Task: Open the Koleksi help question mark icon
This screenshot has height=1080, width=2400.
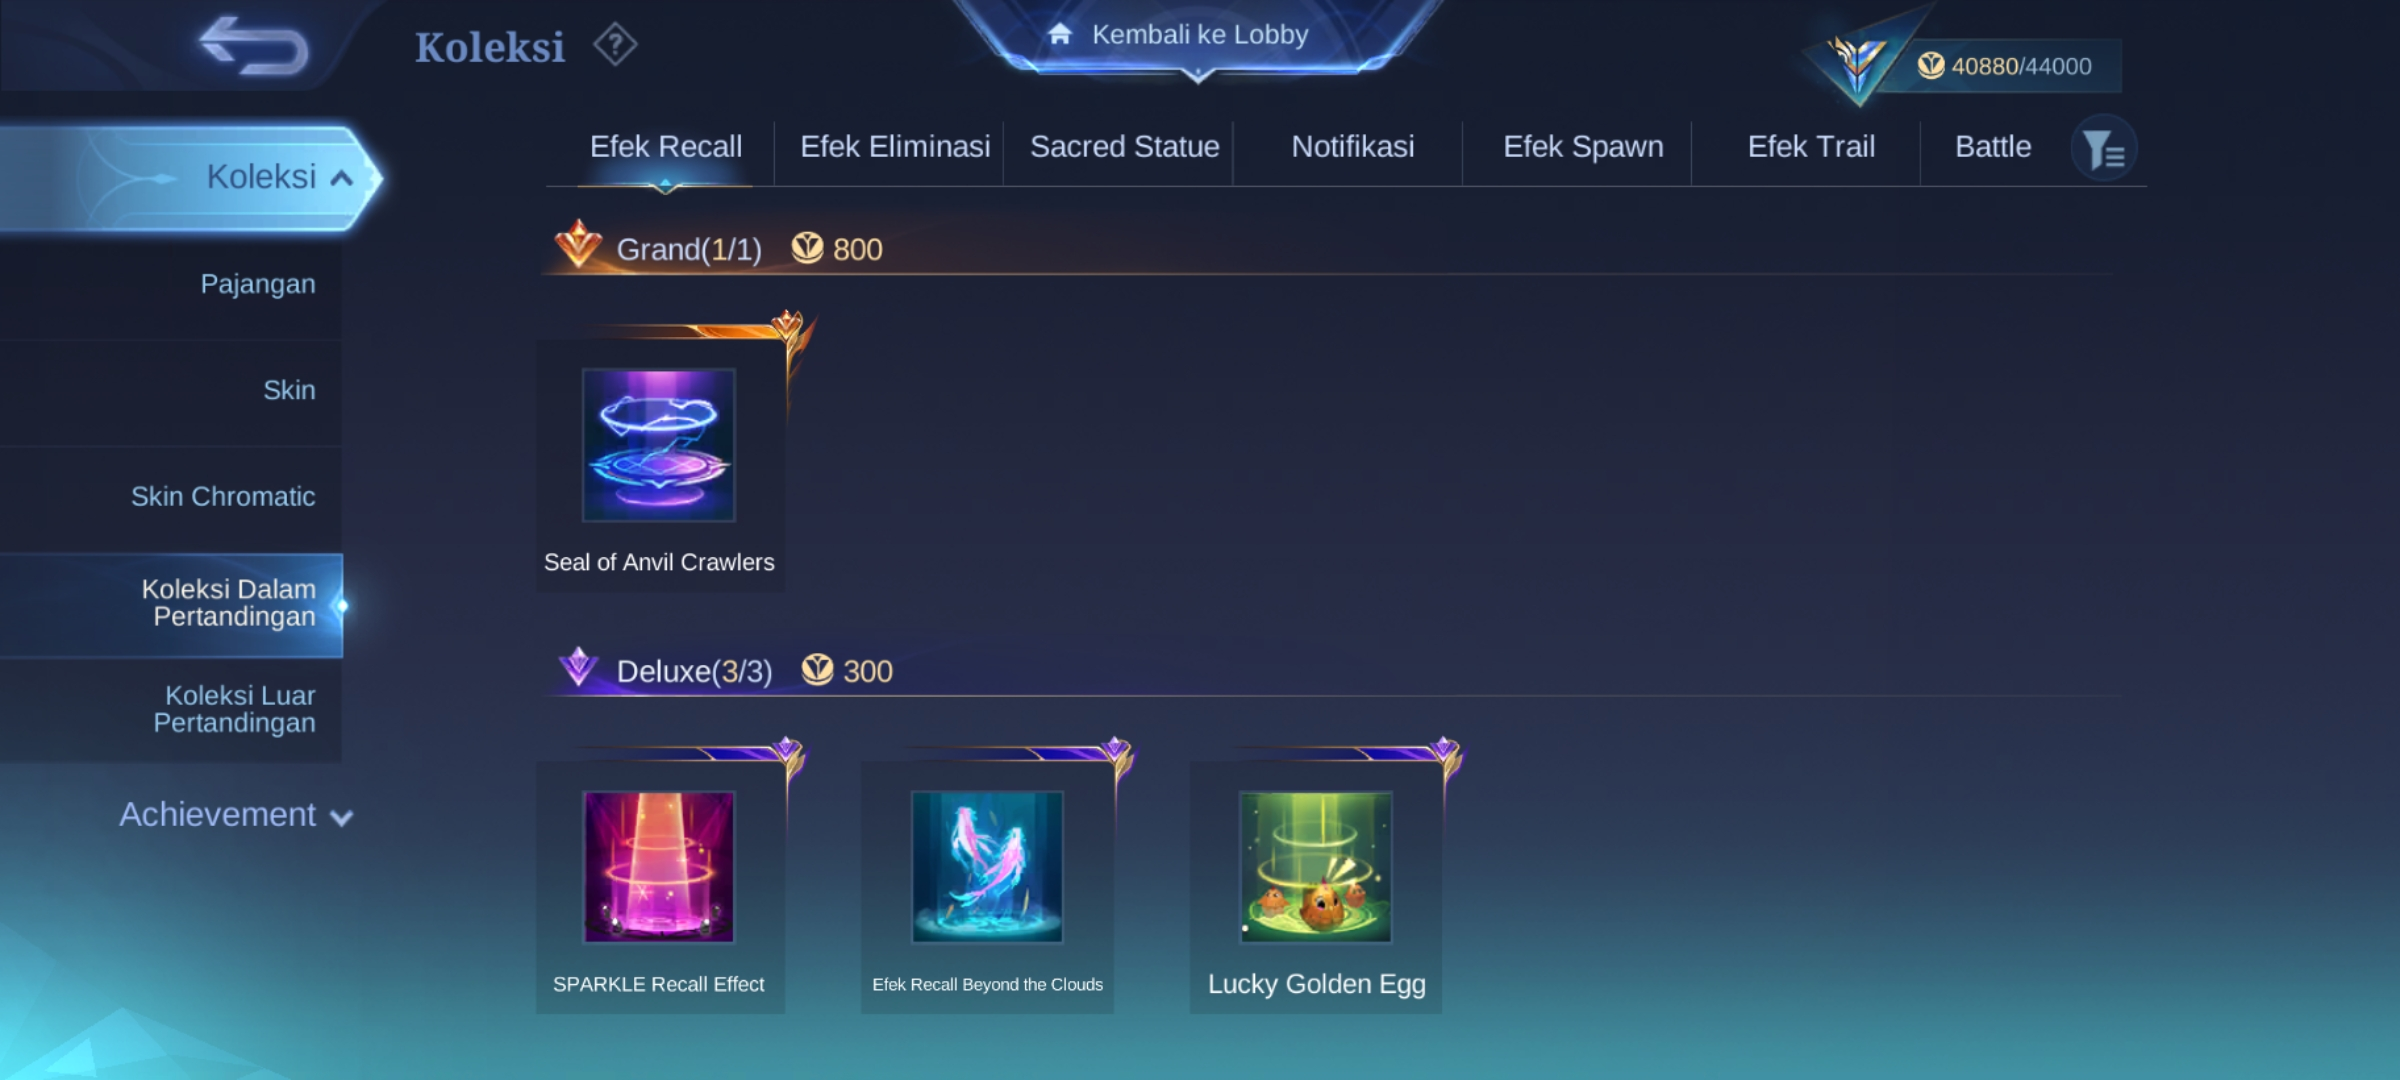Action: pos(615,45)
